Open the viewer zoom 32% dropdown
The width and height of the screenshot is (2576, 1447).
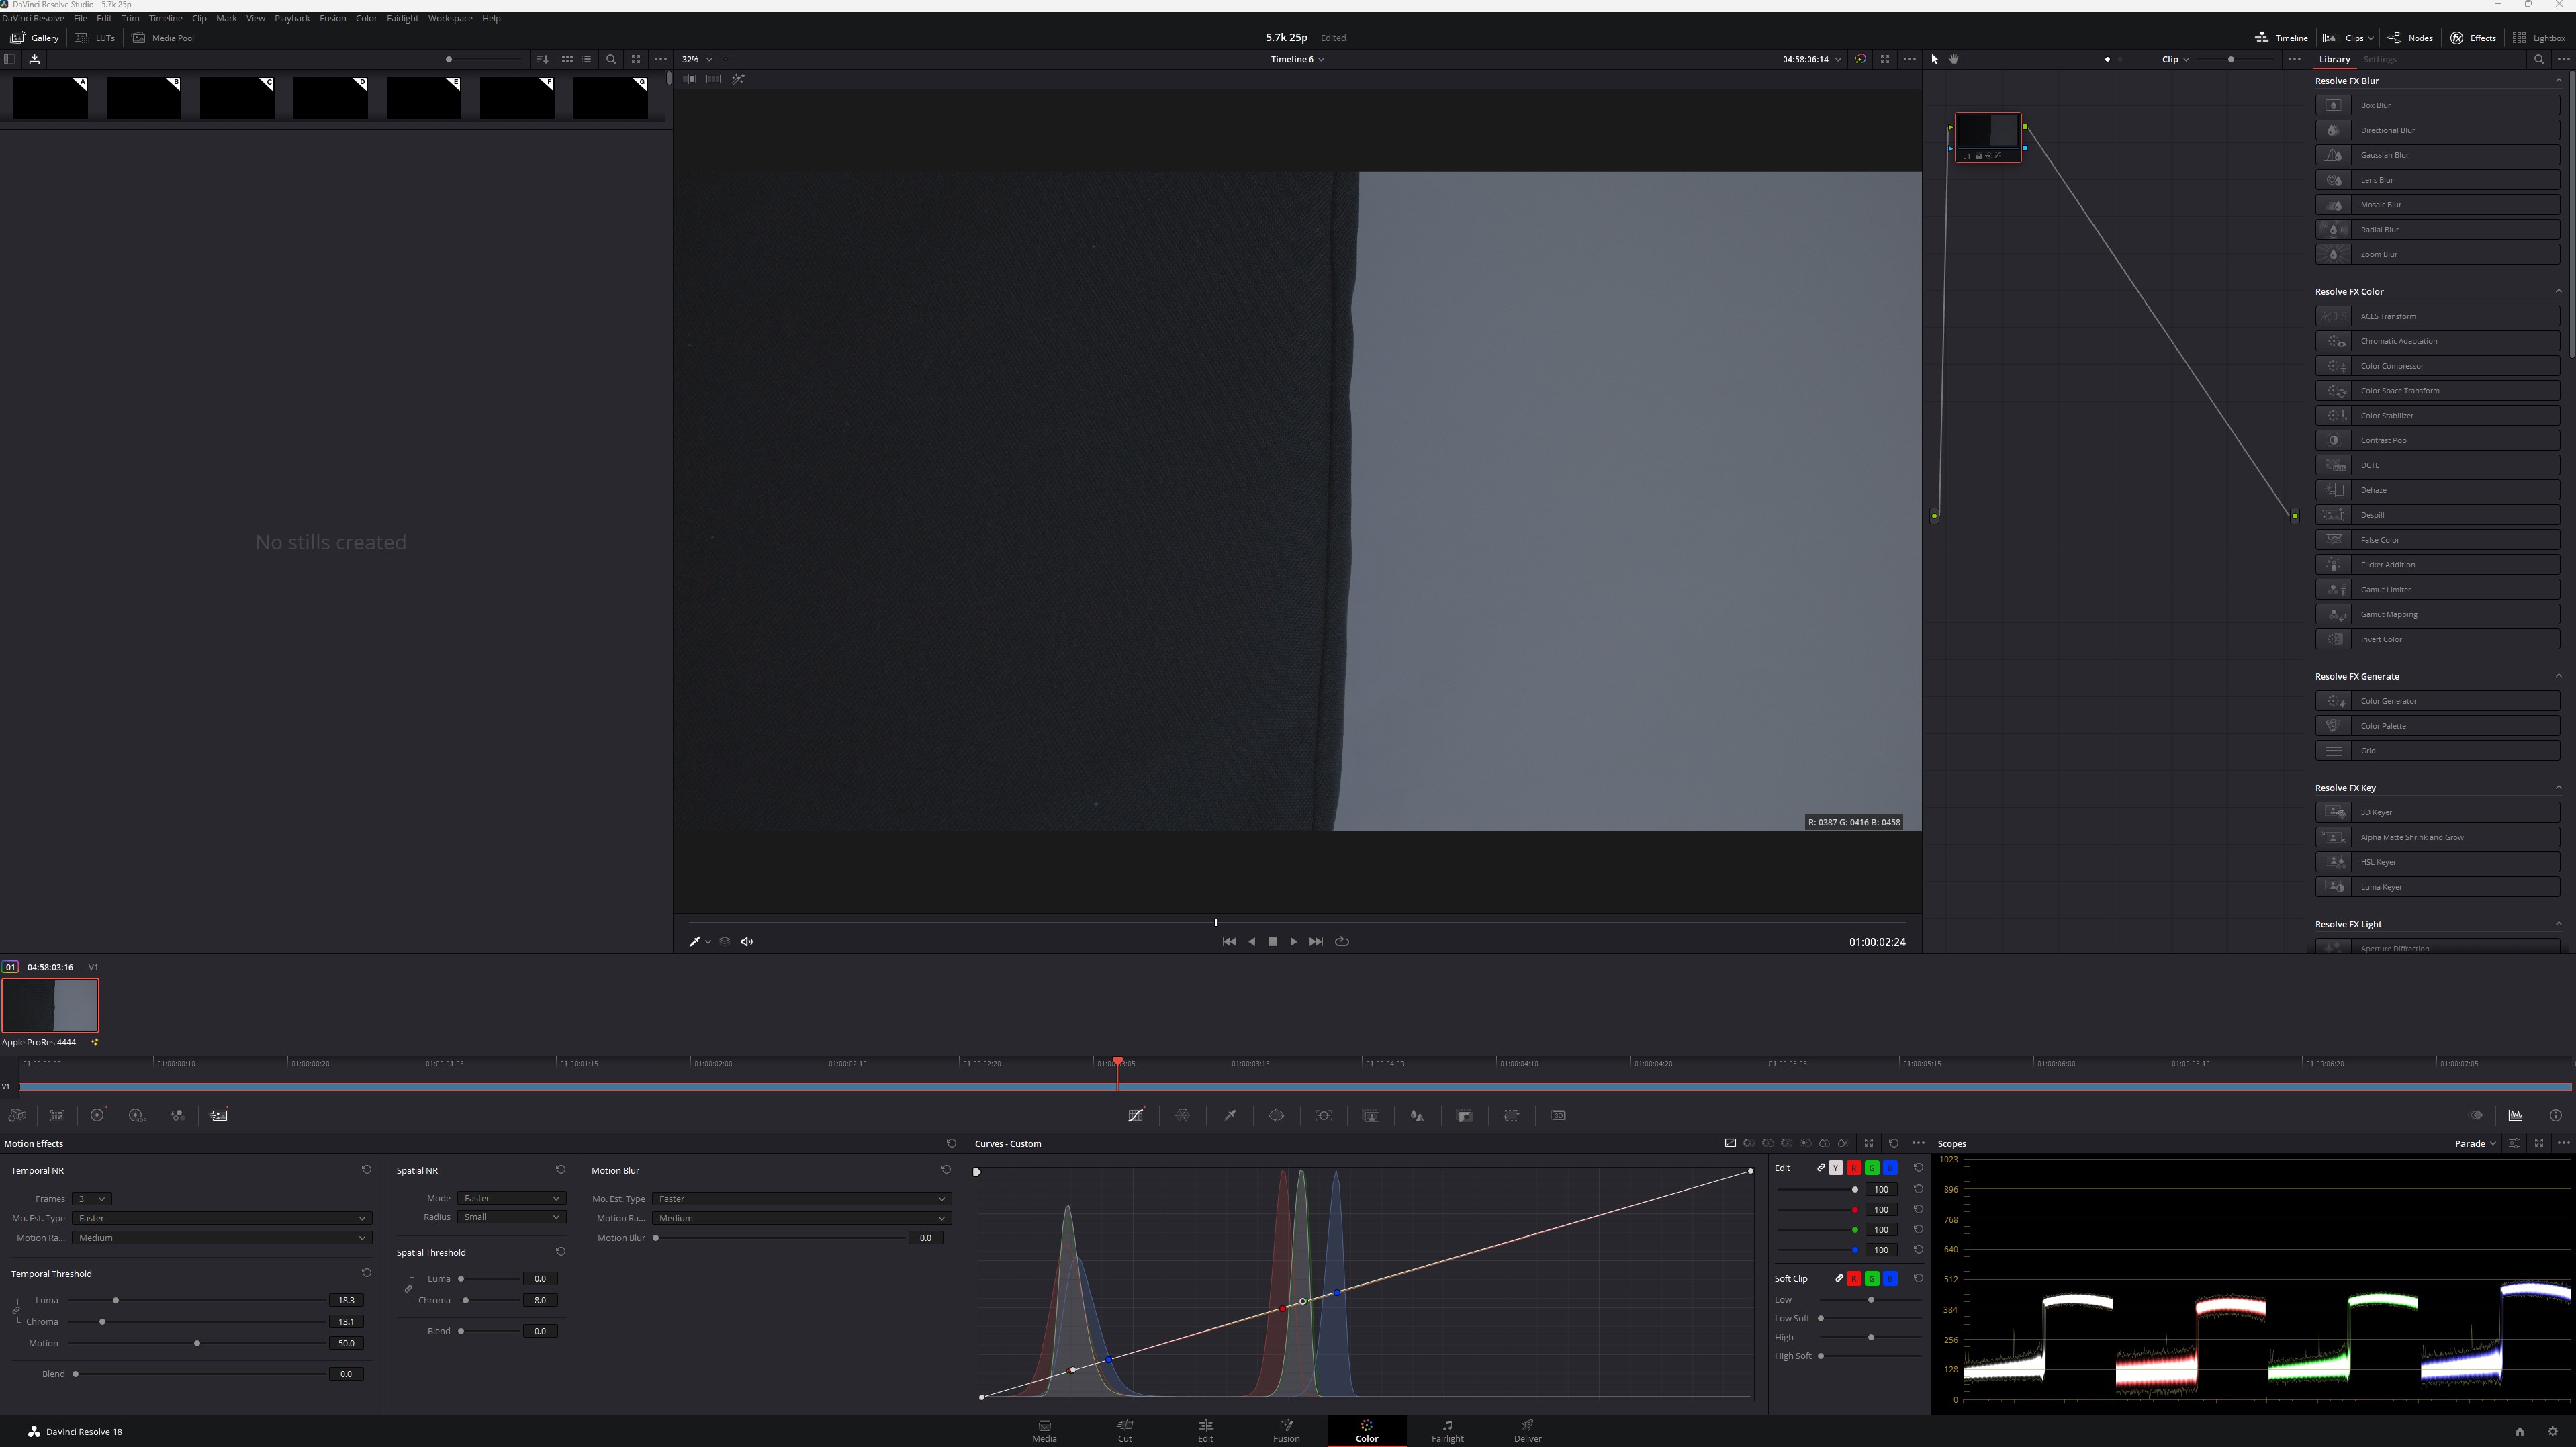[697, 59]
